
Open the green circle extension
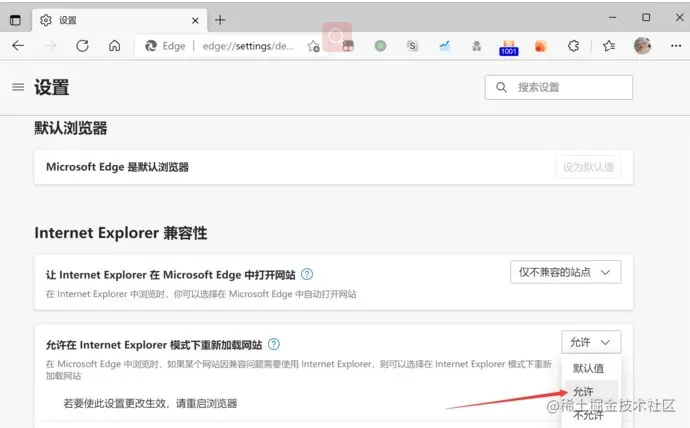(380, 46)
